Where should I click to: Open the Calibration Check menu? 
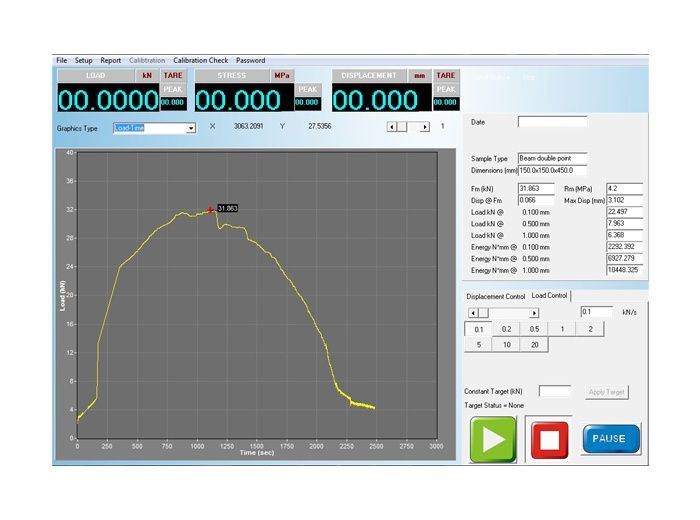click(200, 60)
